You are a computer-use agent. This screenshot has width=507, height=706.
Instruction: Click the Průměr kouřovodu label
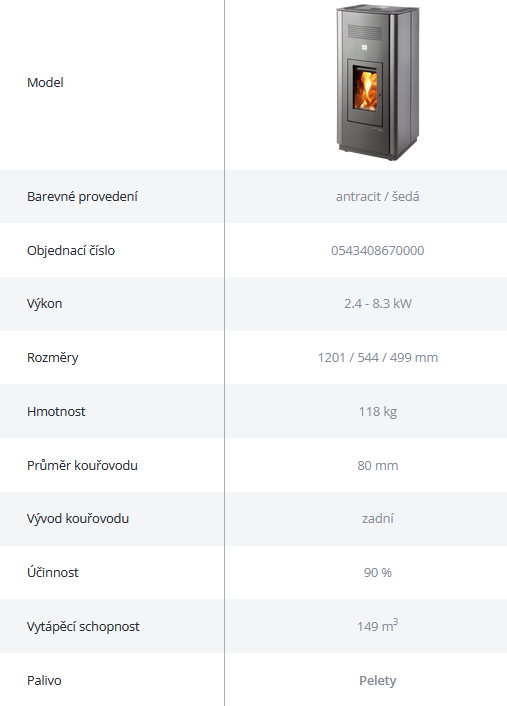point(82,465)
